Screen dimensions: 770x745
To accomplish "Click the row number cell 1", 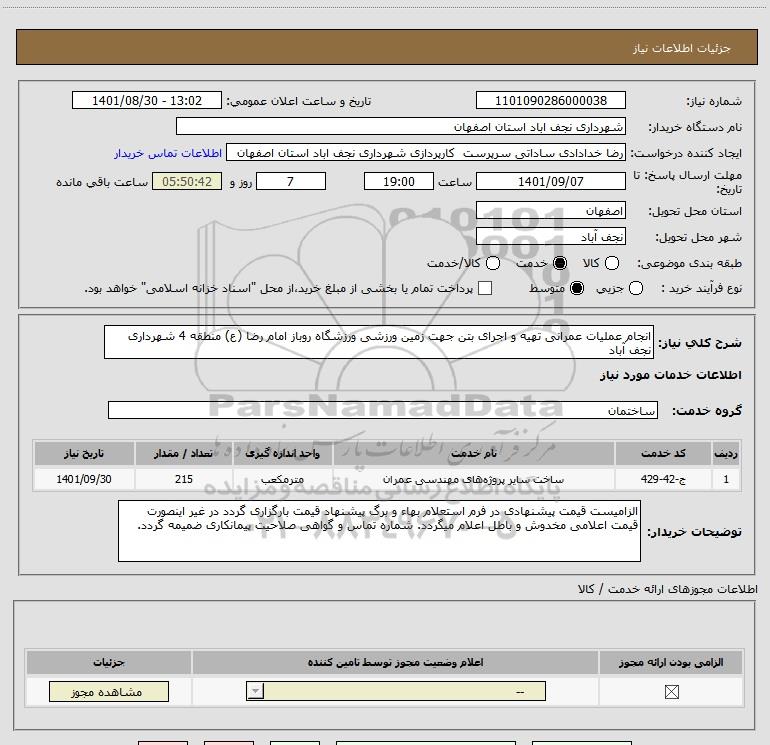I will (726, 479).
